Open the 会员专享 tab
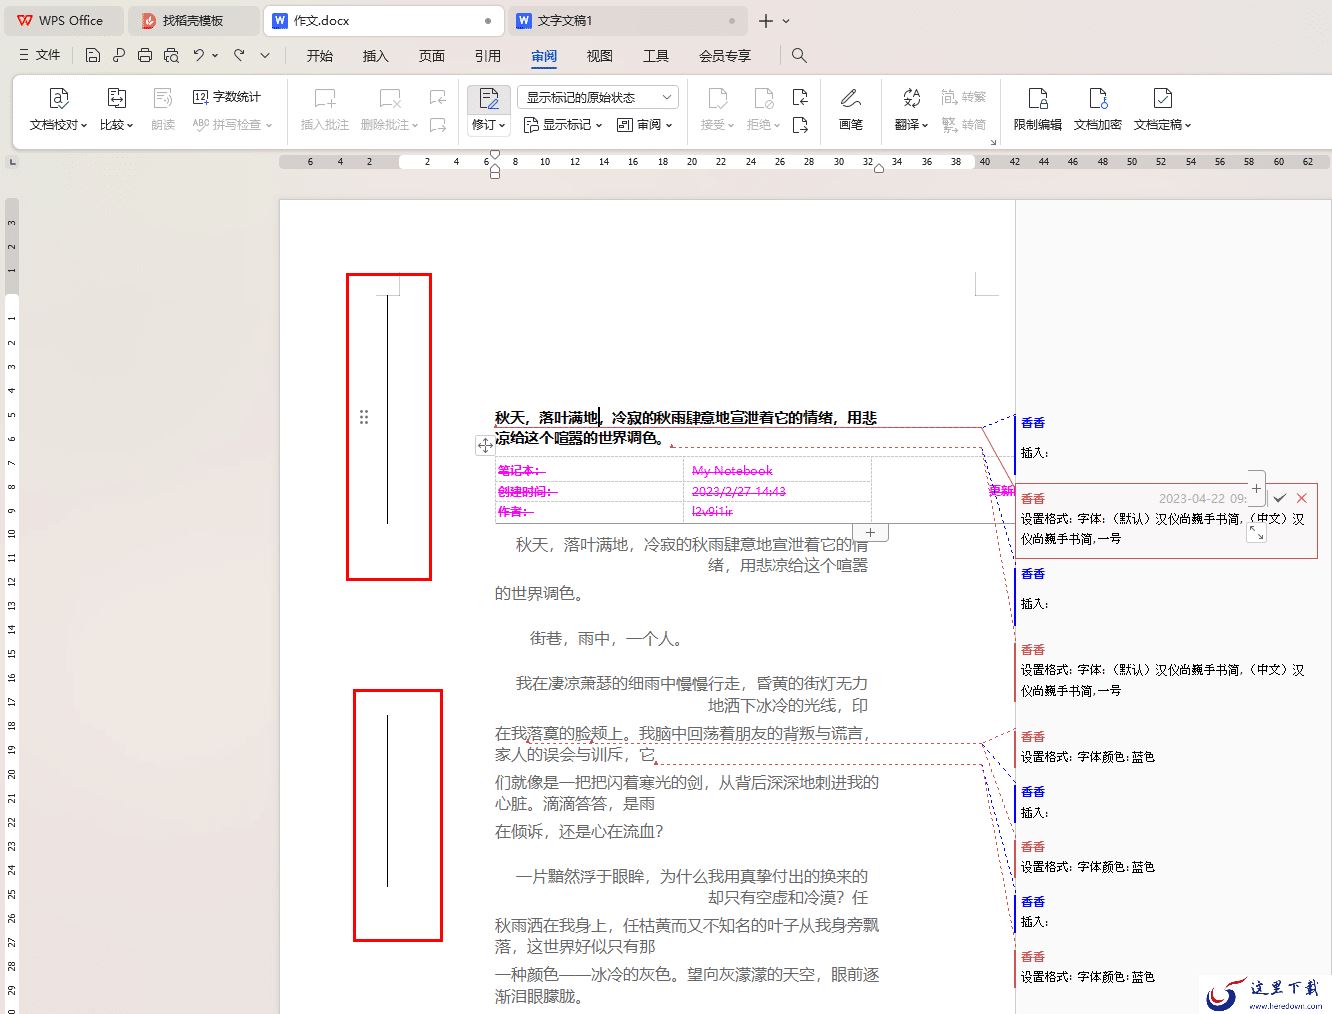Screen dimensions: 1332x1014 [725, 56]
